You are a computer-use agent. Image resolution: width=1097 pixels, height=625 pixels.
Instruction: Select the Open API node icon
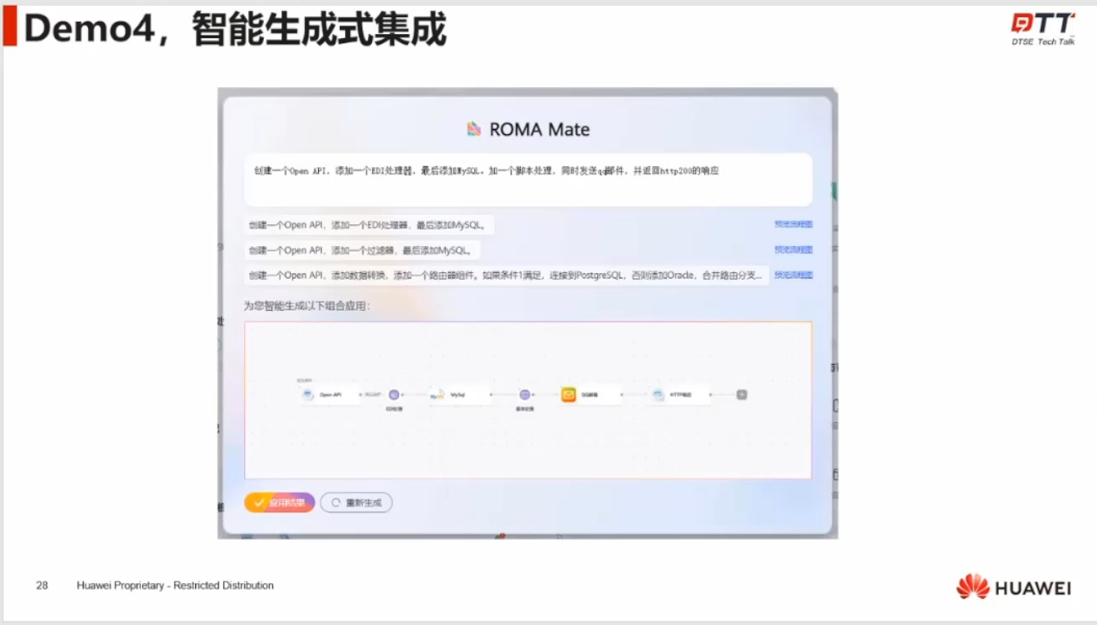pyautogui.click(x=308, y=395)
